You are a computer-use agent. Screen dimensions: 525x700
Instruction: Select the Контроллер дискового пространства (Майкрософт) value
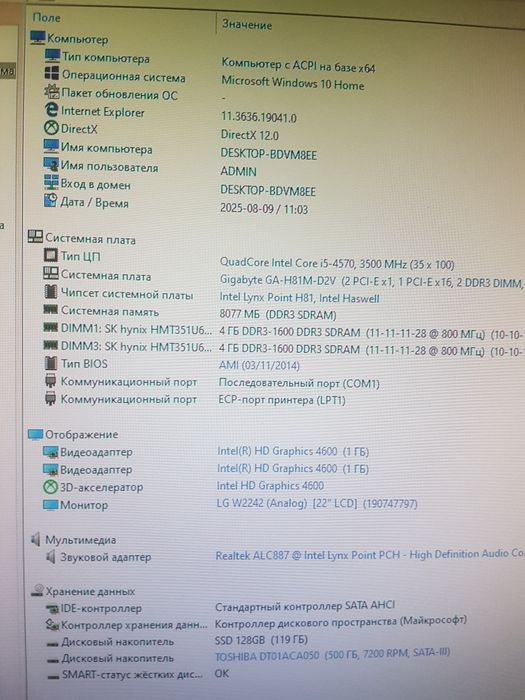[x=341, y=621]
